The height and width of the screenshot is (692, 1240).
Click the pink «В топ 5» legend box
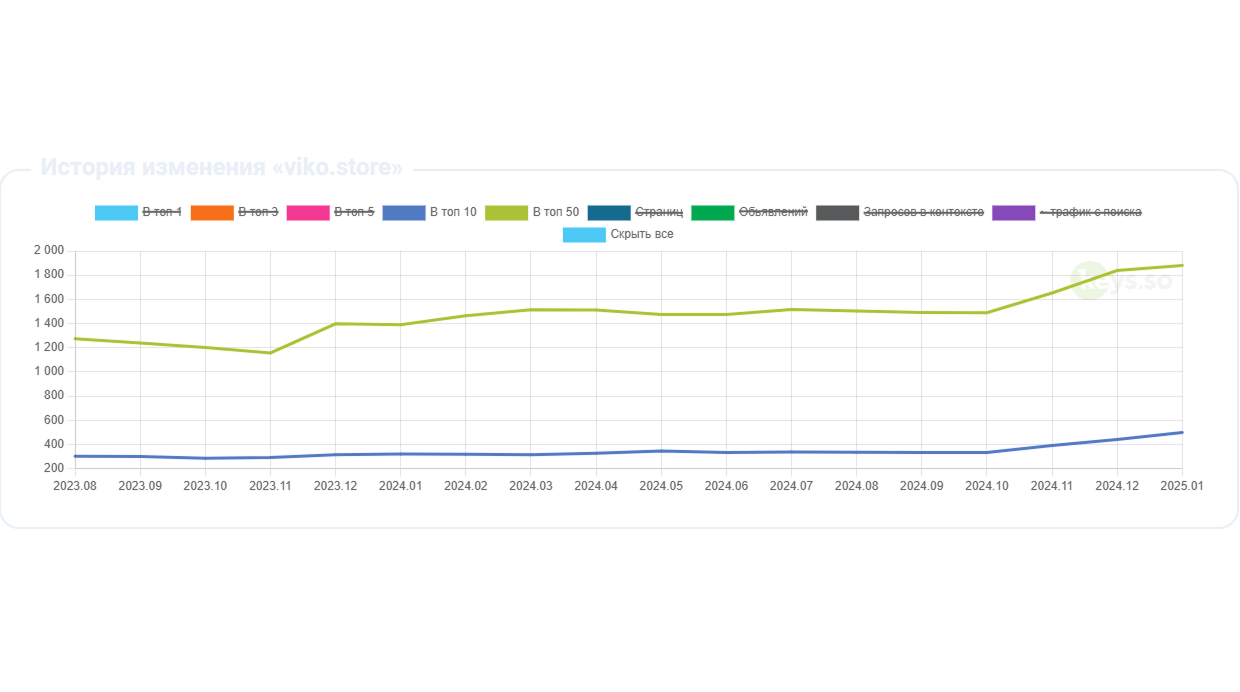tap(308, 212)
